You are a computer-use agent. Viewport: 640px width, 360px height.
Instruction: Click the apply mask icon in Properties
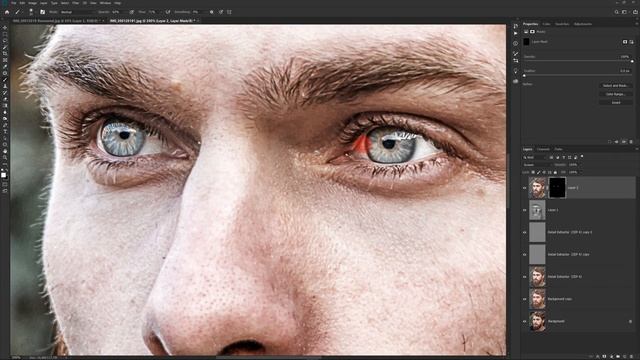pyautogui.click(x=616, y=142)
